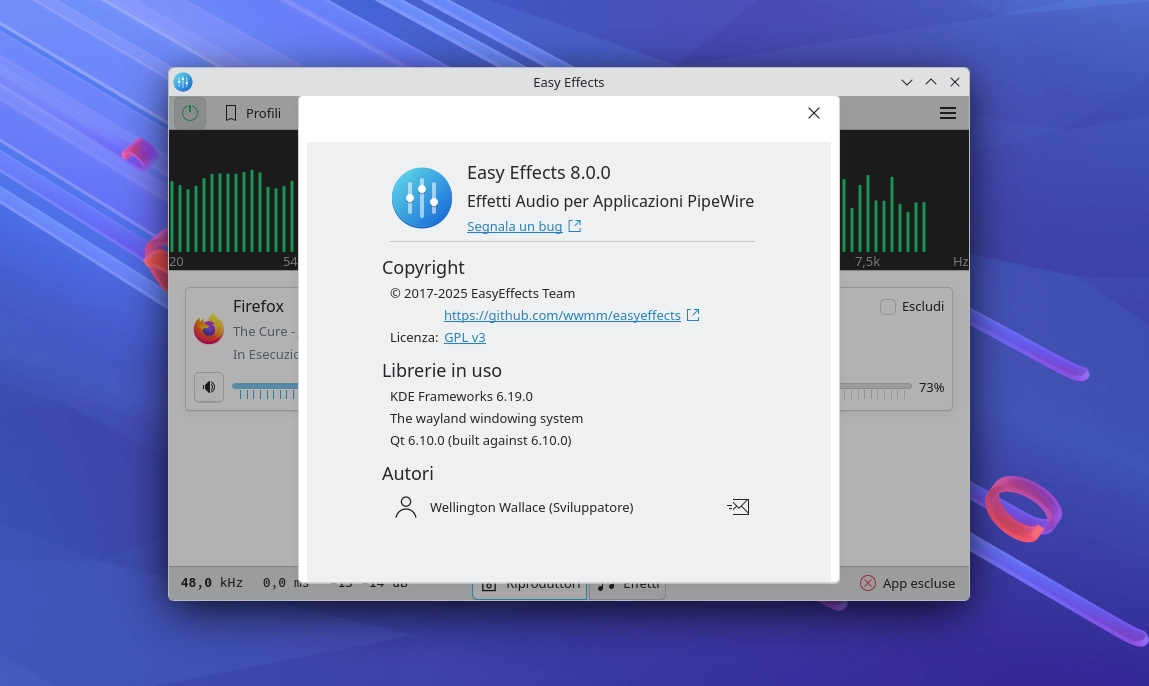Click the Firefox stream icon
The image size is (1149, 686).
[208, 328]
